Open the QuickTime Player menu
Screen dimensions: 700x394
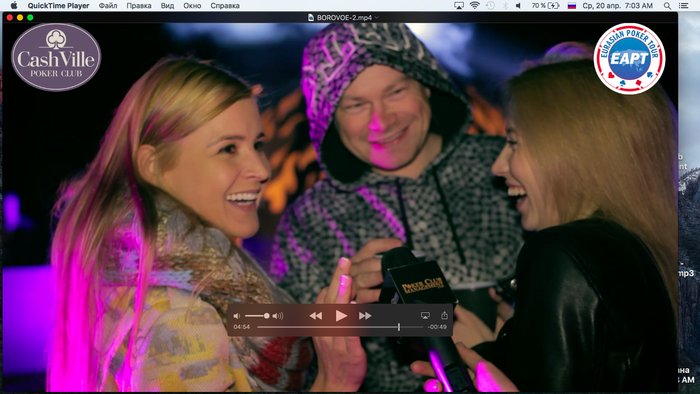(58, 5)
